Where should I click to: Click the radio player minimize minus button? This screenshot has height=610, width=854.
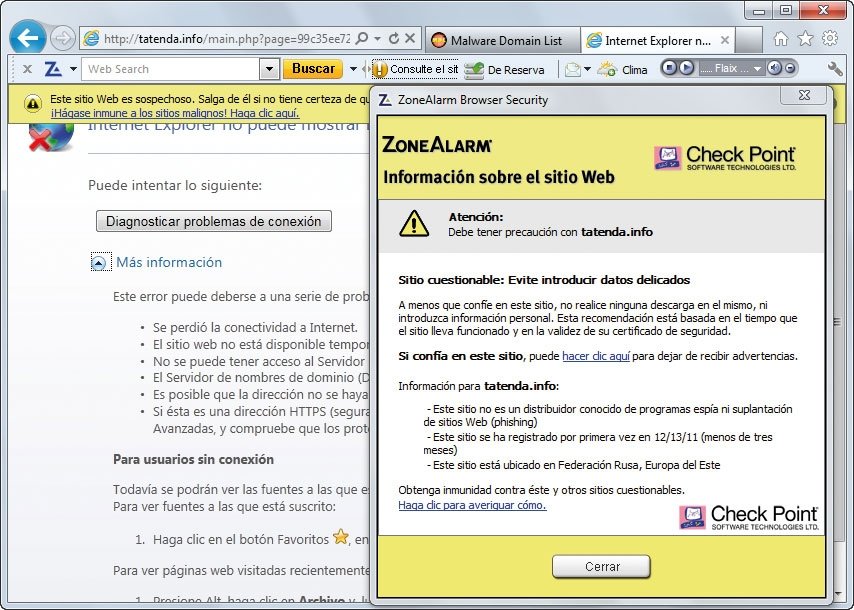point(790,68)
